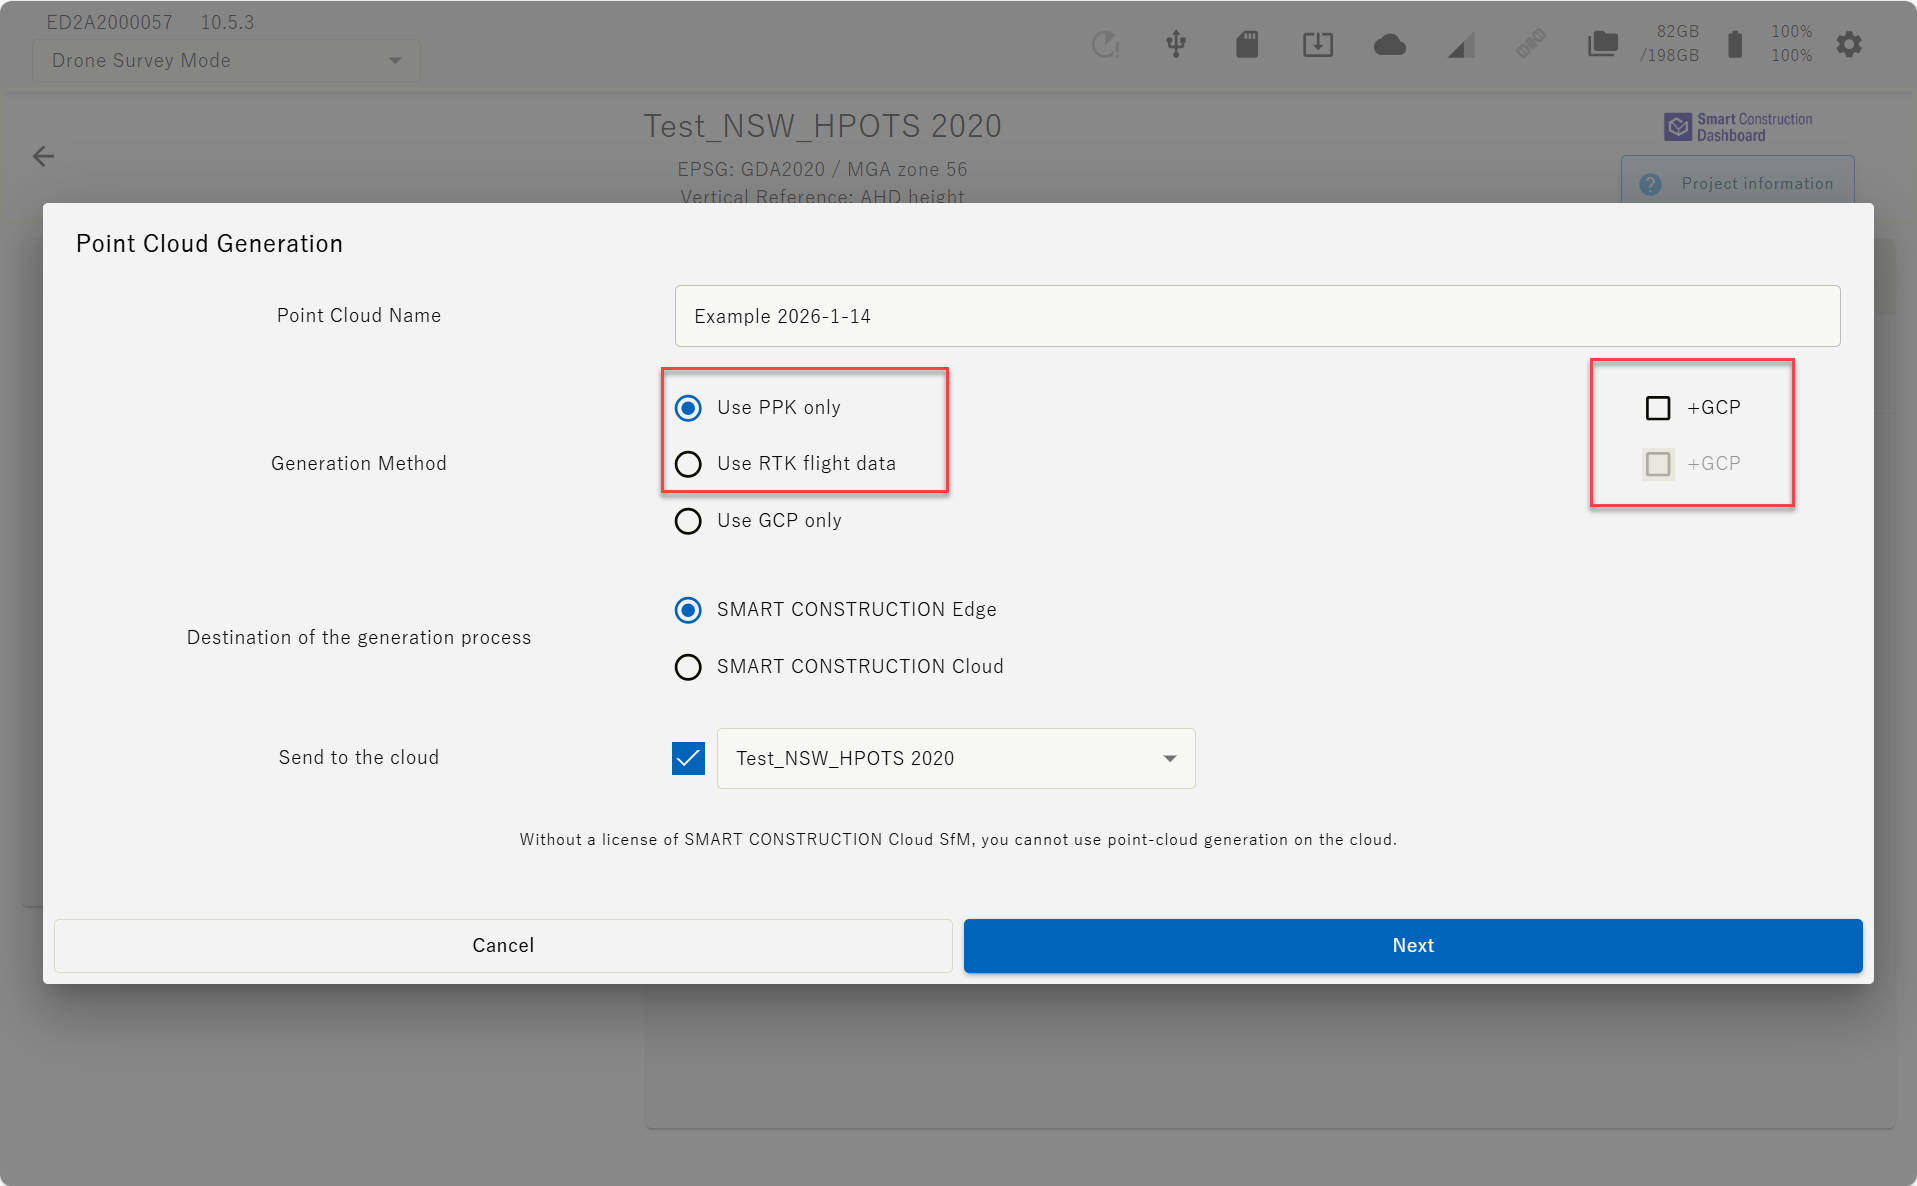Click the version number 10.5.3
The image size is (1917, 1186).
click(228, 22)
